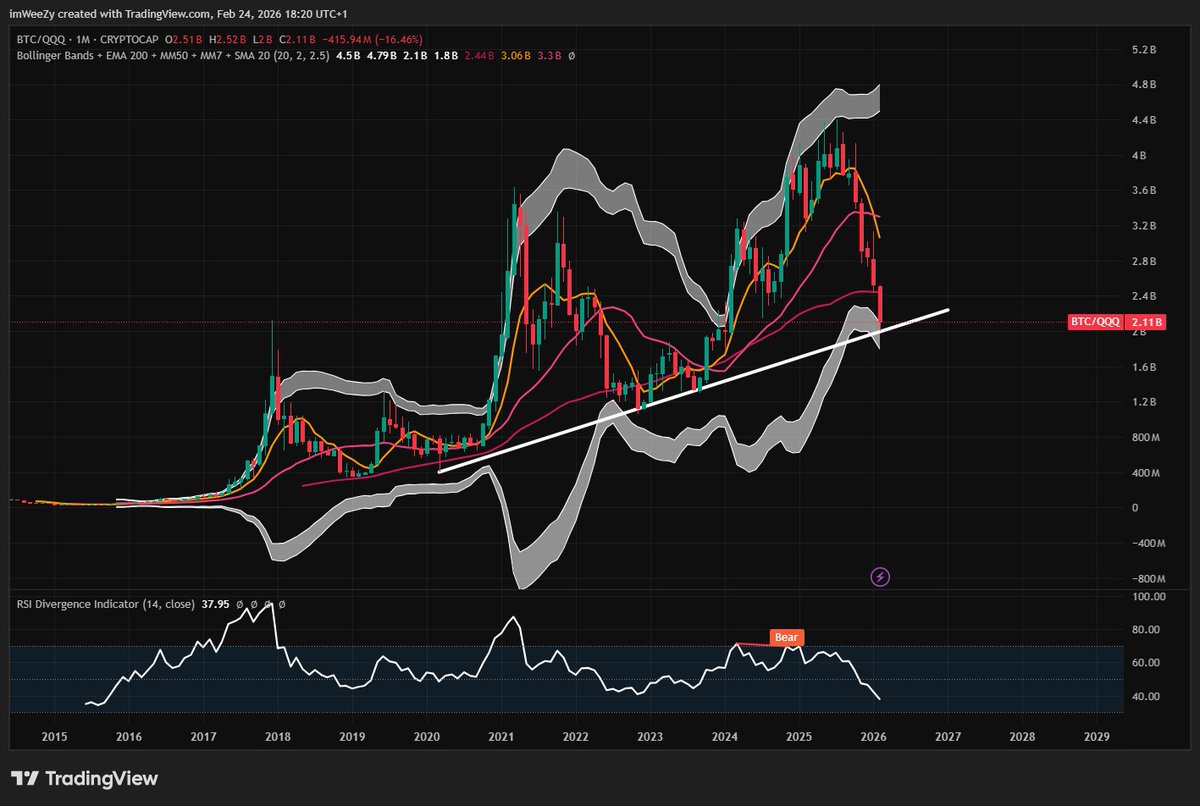Click the −800 M price axis label
The image size is (1200, 806).
tap(1149, 579)
